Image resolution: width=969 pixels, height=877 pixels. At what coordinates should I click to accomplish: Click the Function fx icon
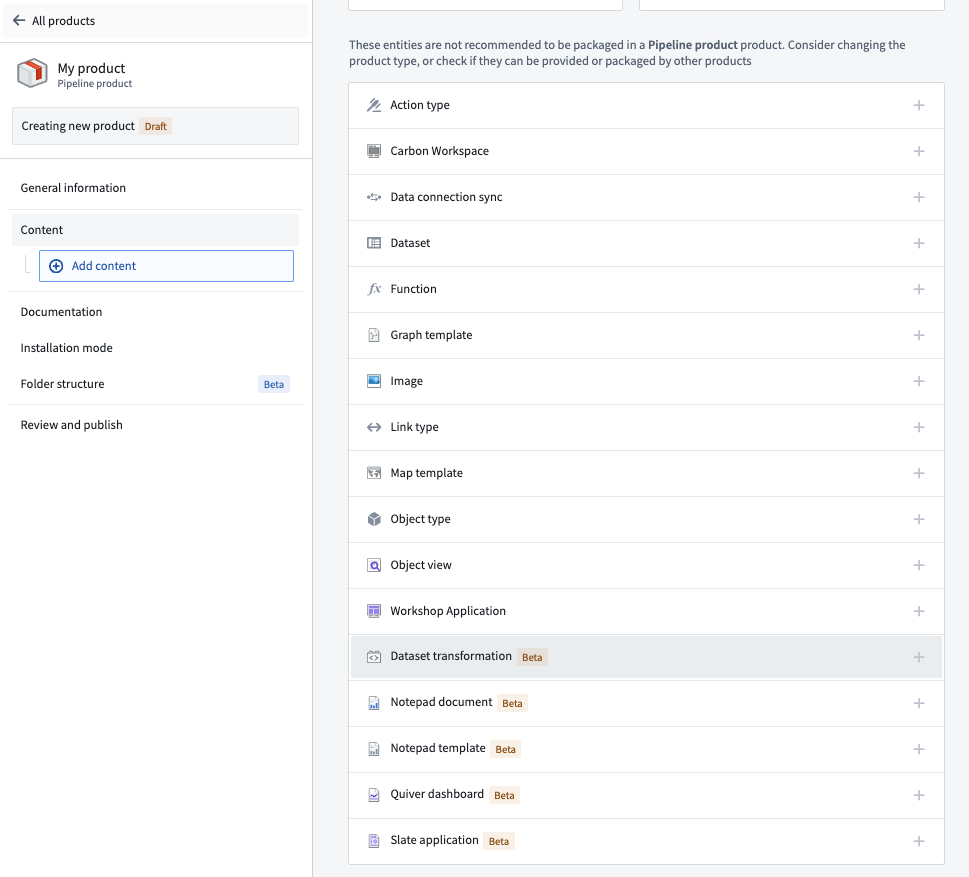click(x=374, y=289)
